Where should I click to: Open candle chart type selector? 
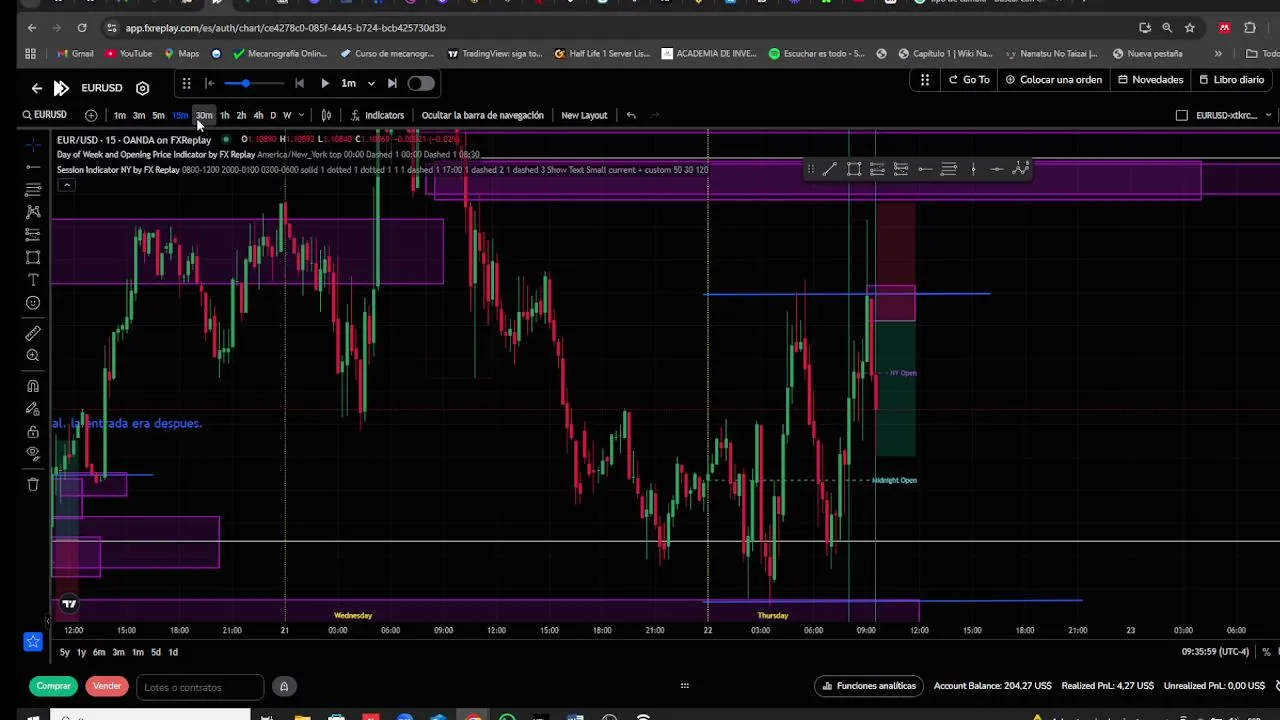click(x=326, y=115)
